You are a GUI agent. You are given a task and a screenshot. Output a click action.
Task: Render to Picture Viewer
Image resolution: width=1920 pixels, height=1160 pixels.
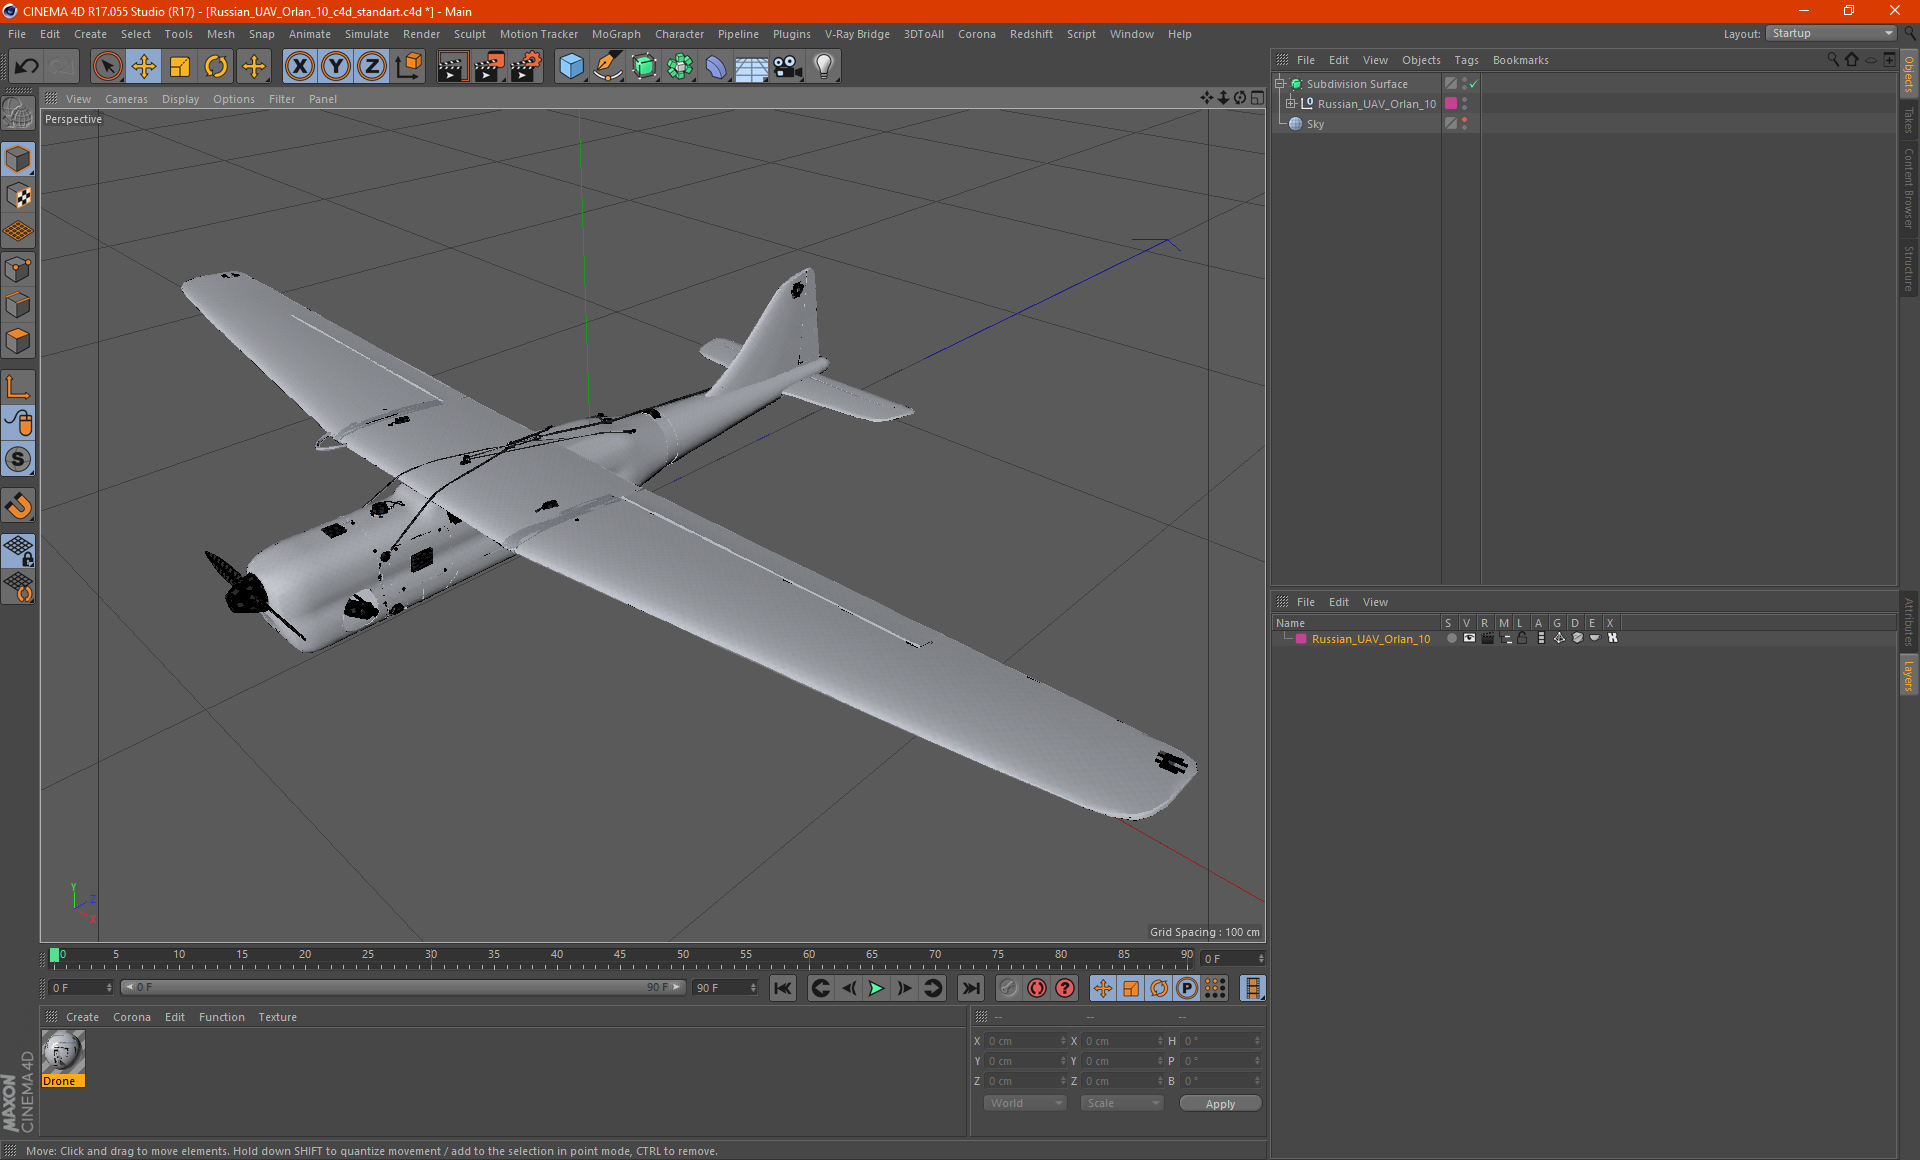489,66
